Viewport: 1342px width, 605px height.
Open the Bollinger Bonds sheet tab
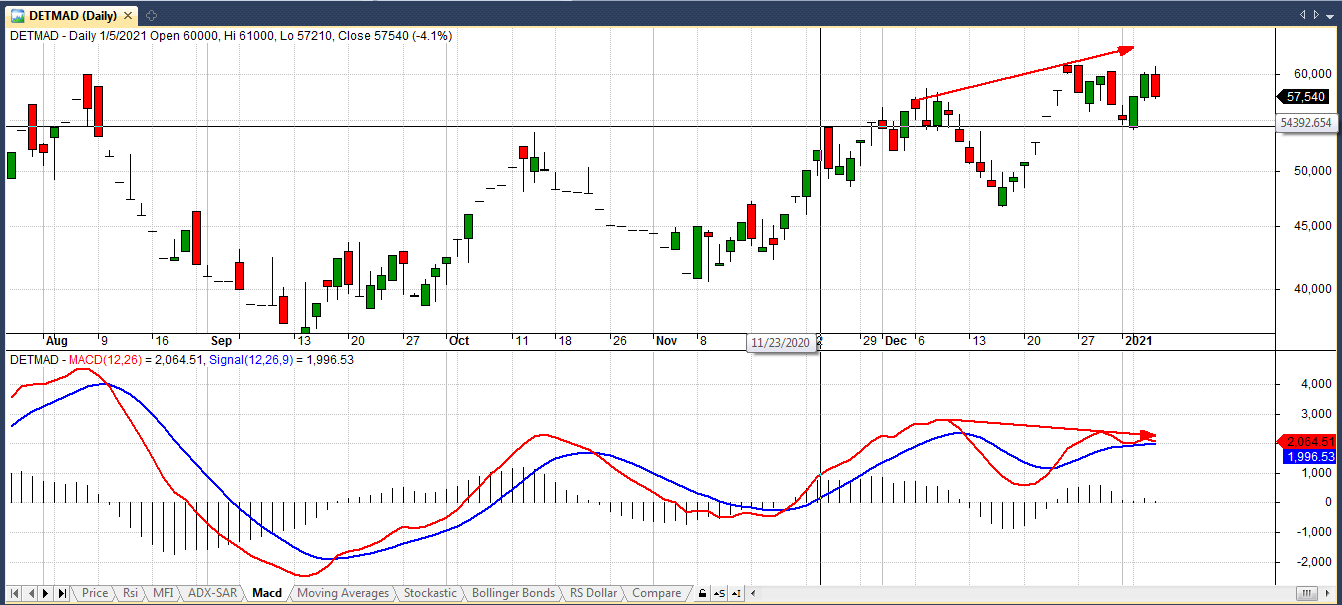512,594
